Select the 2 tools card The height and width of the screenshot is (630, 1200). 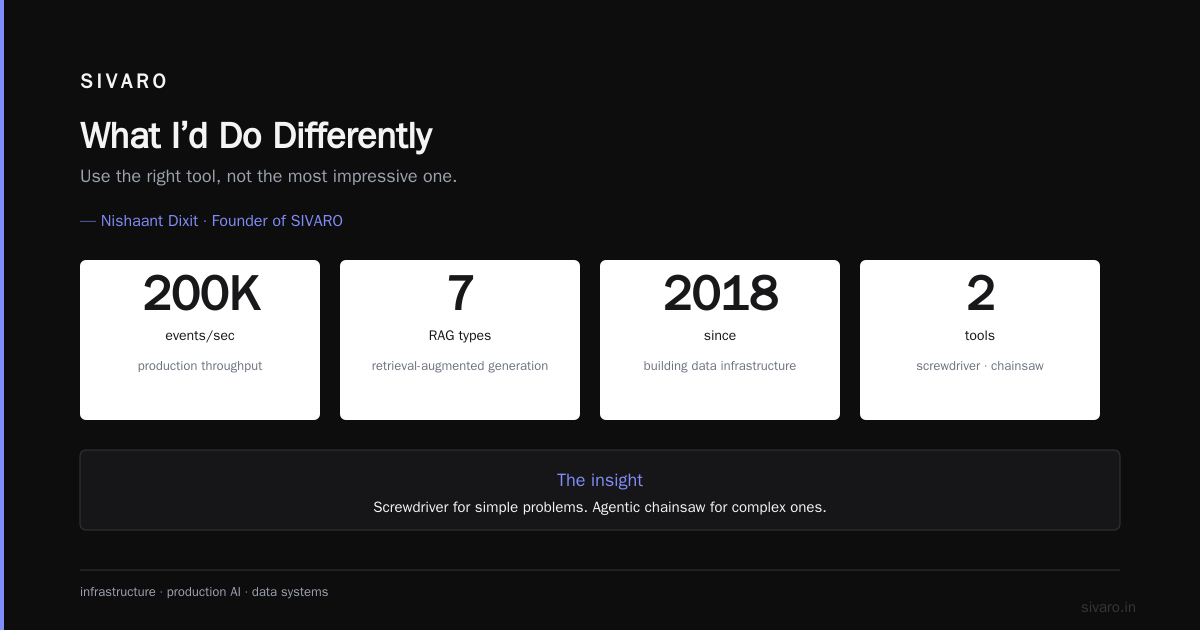click(x=980, y=340)
